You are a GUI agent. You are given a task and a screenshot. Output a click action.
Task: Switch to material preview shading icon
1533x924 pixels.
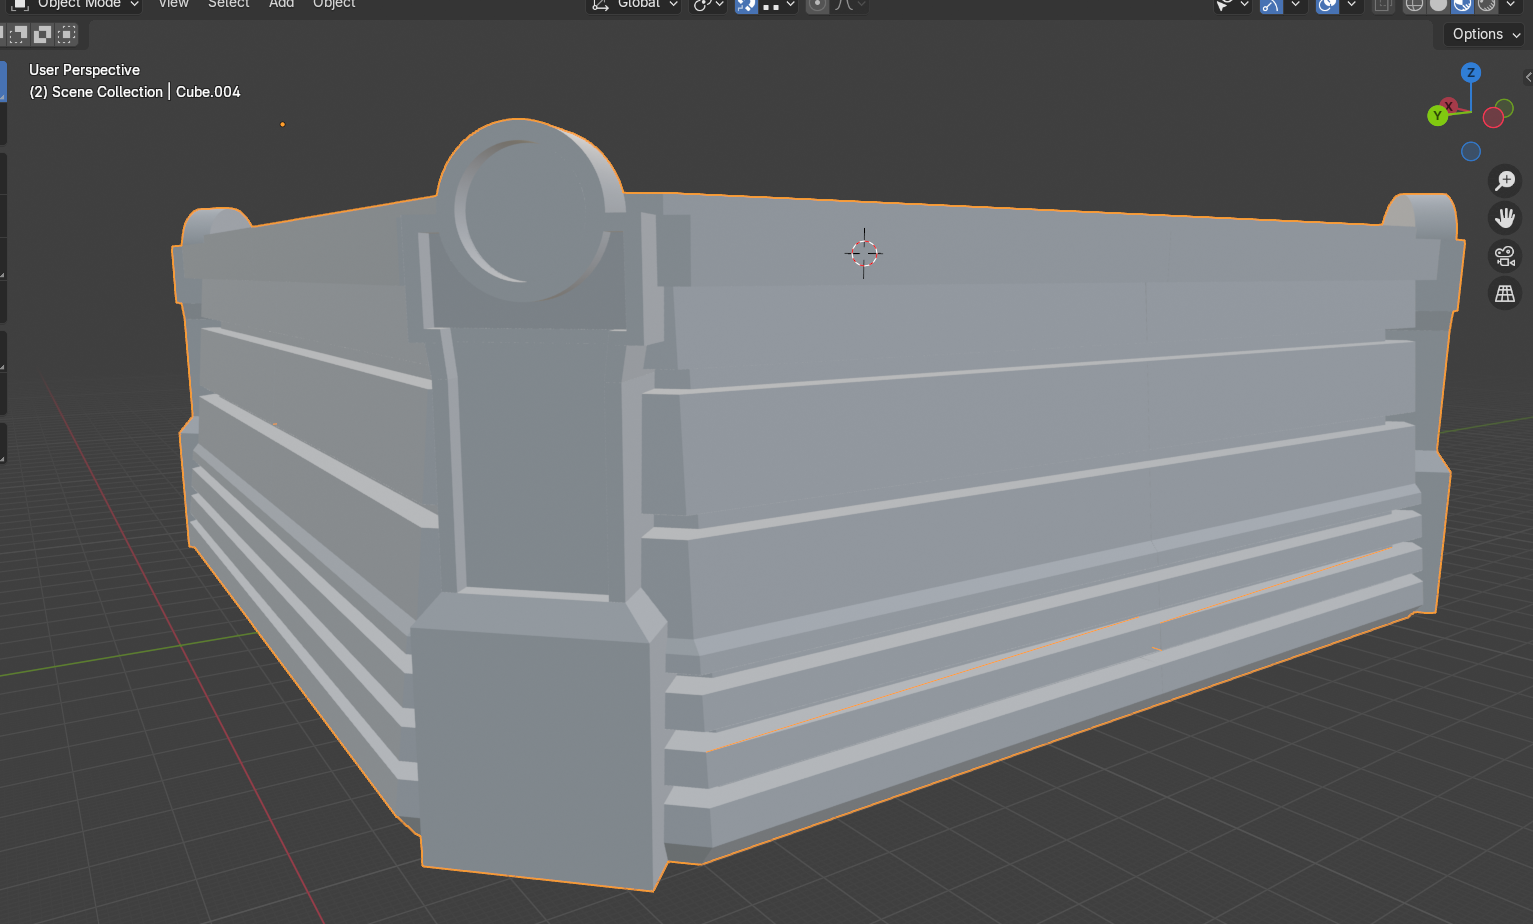coord(1462,5)
